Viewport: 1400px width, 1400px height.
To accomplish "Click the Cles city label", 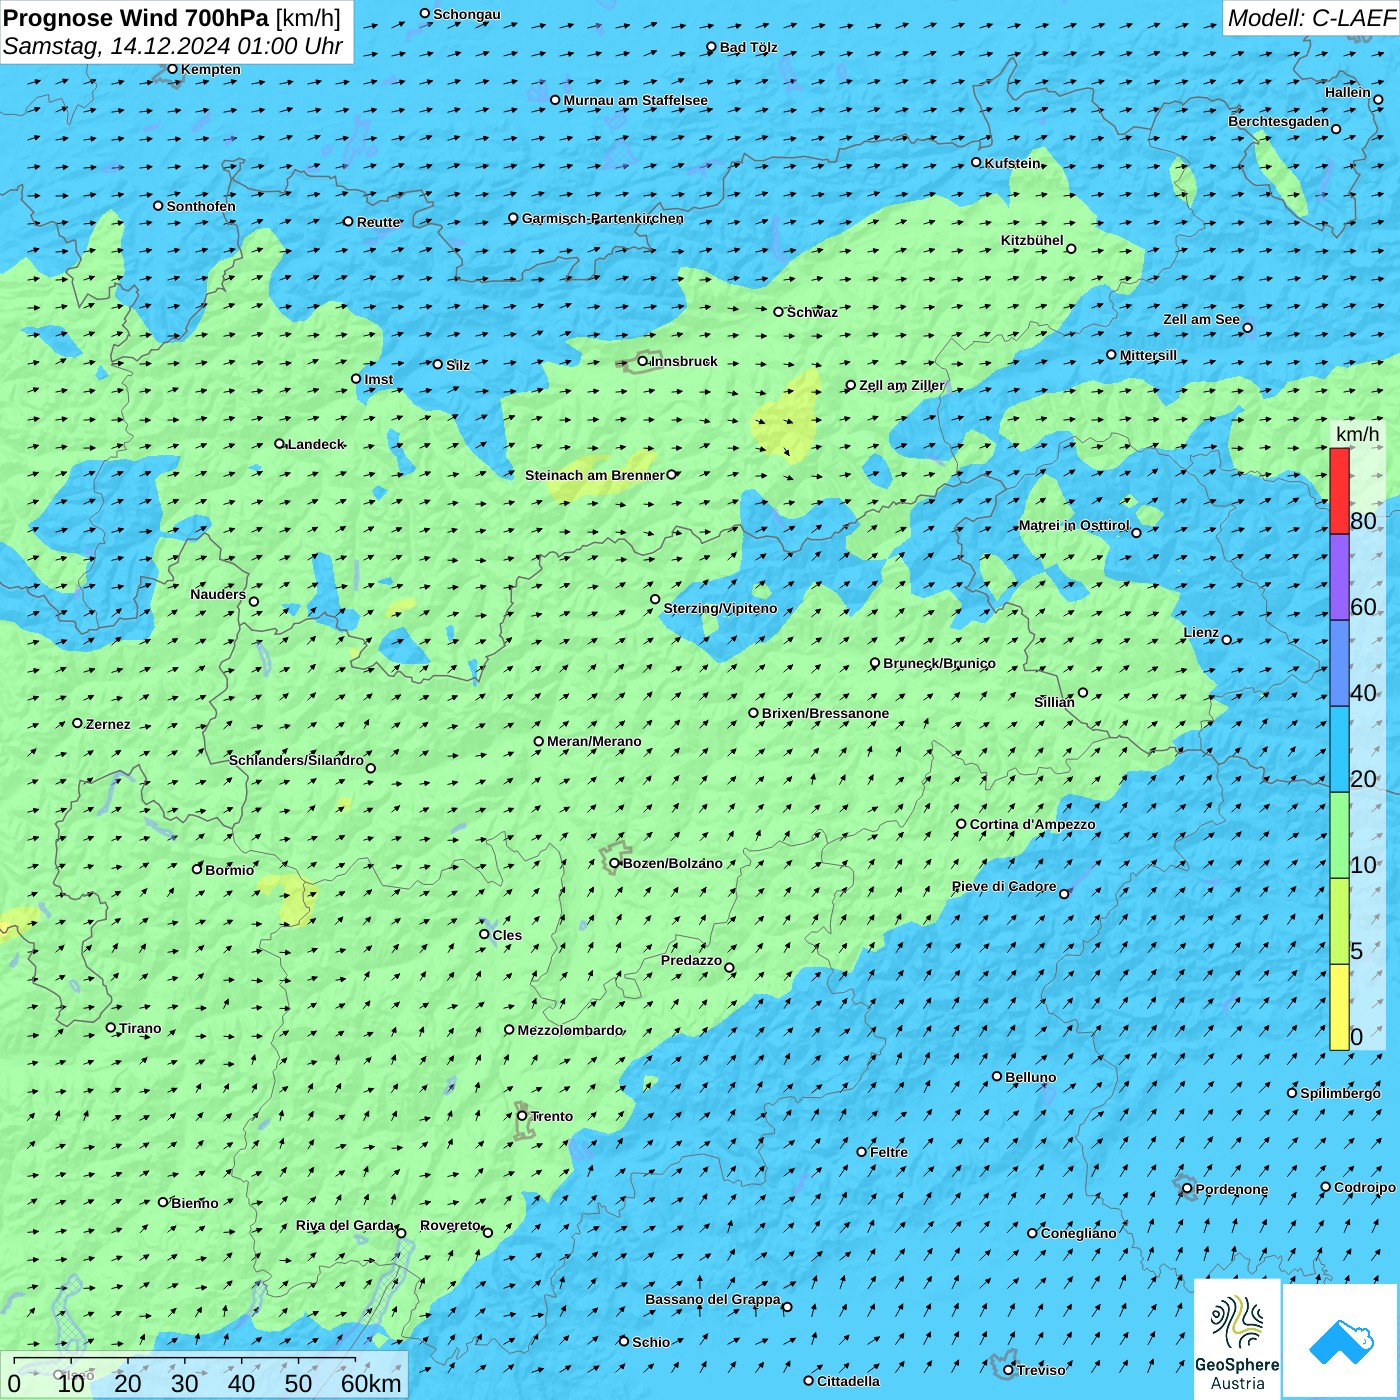I will pyautogui.click(x=507, y=935).
